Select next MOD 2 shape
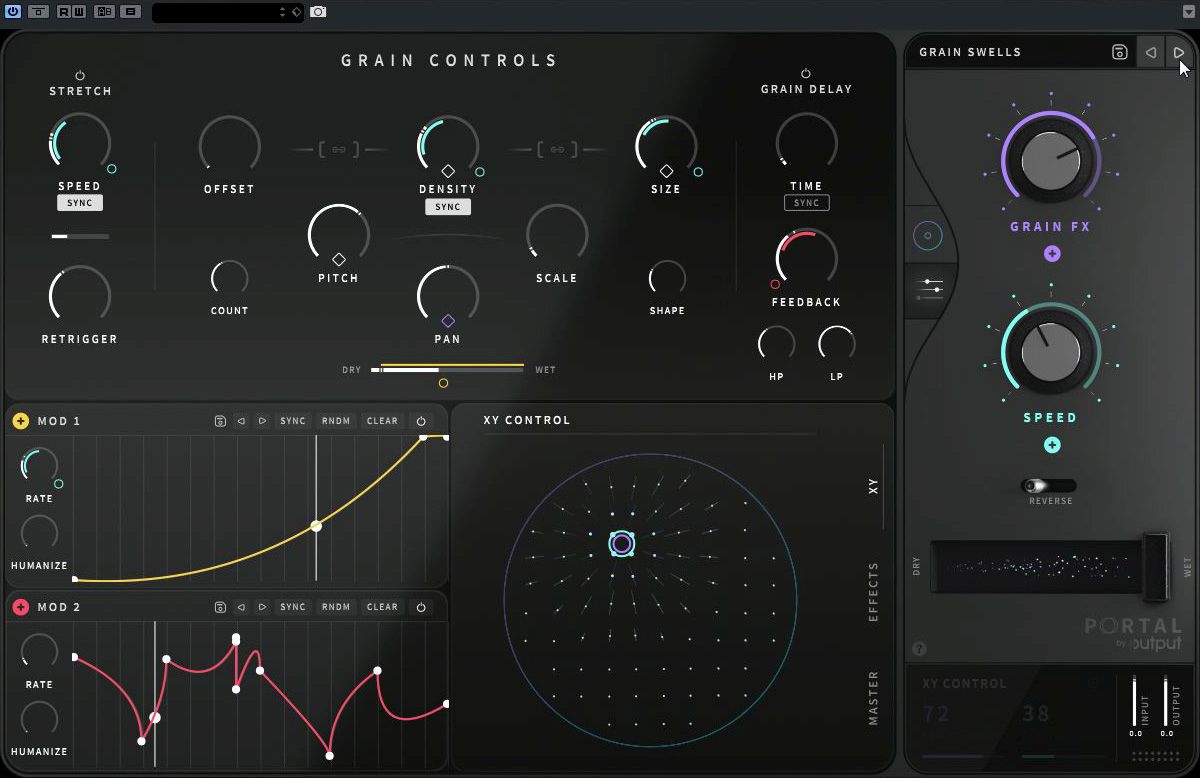1200x778 pixels. click(262, 607)
